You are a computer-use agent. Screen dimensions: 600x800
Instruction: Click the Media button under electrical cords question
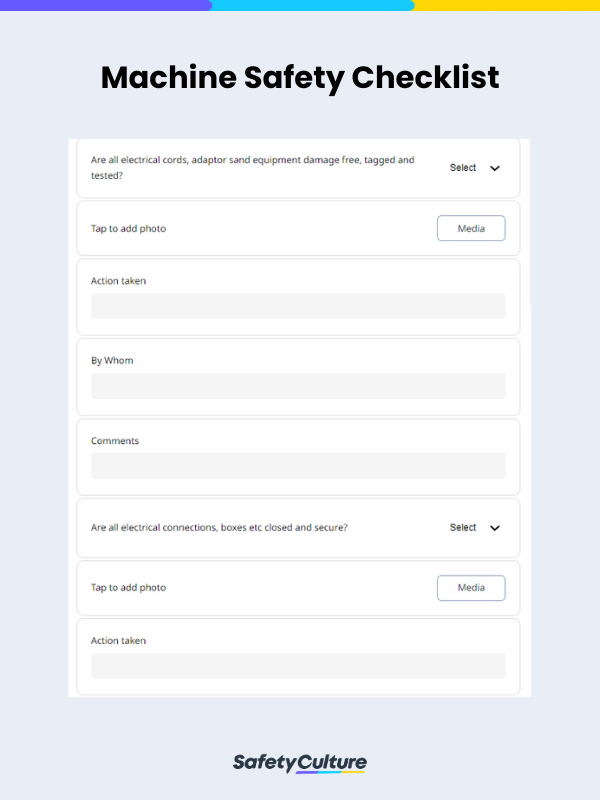pyautogui.click(x=471, y=228)
